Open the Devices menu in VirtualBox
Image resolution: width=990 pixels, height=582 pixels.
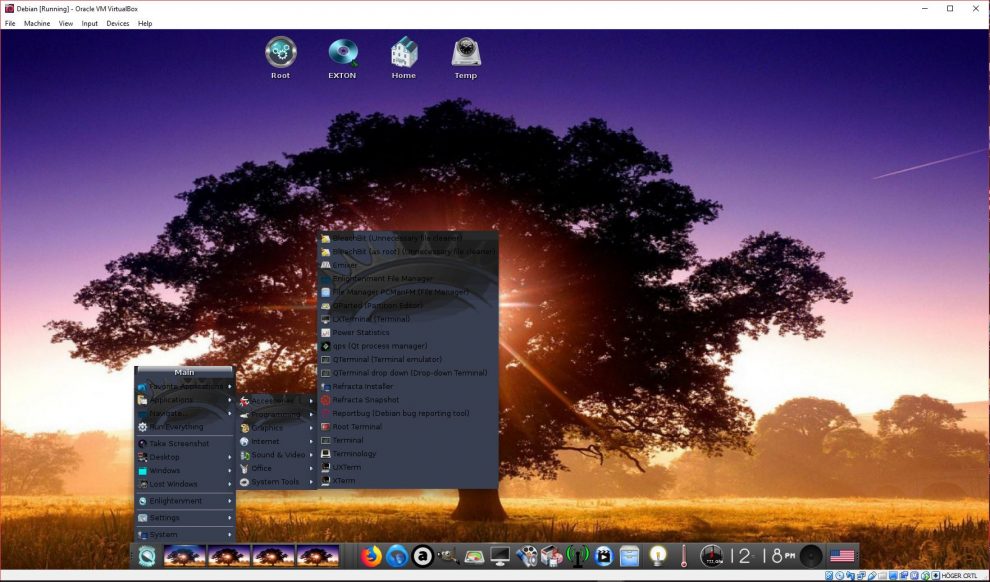pyautogui.click(x=117, y=23)
